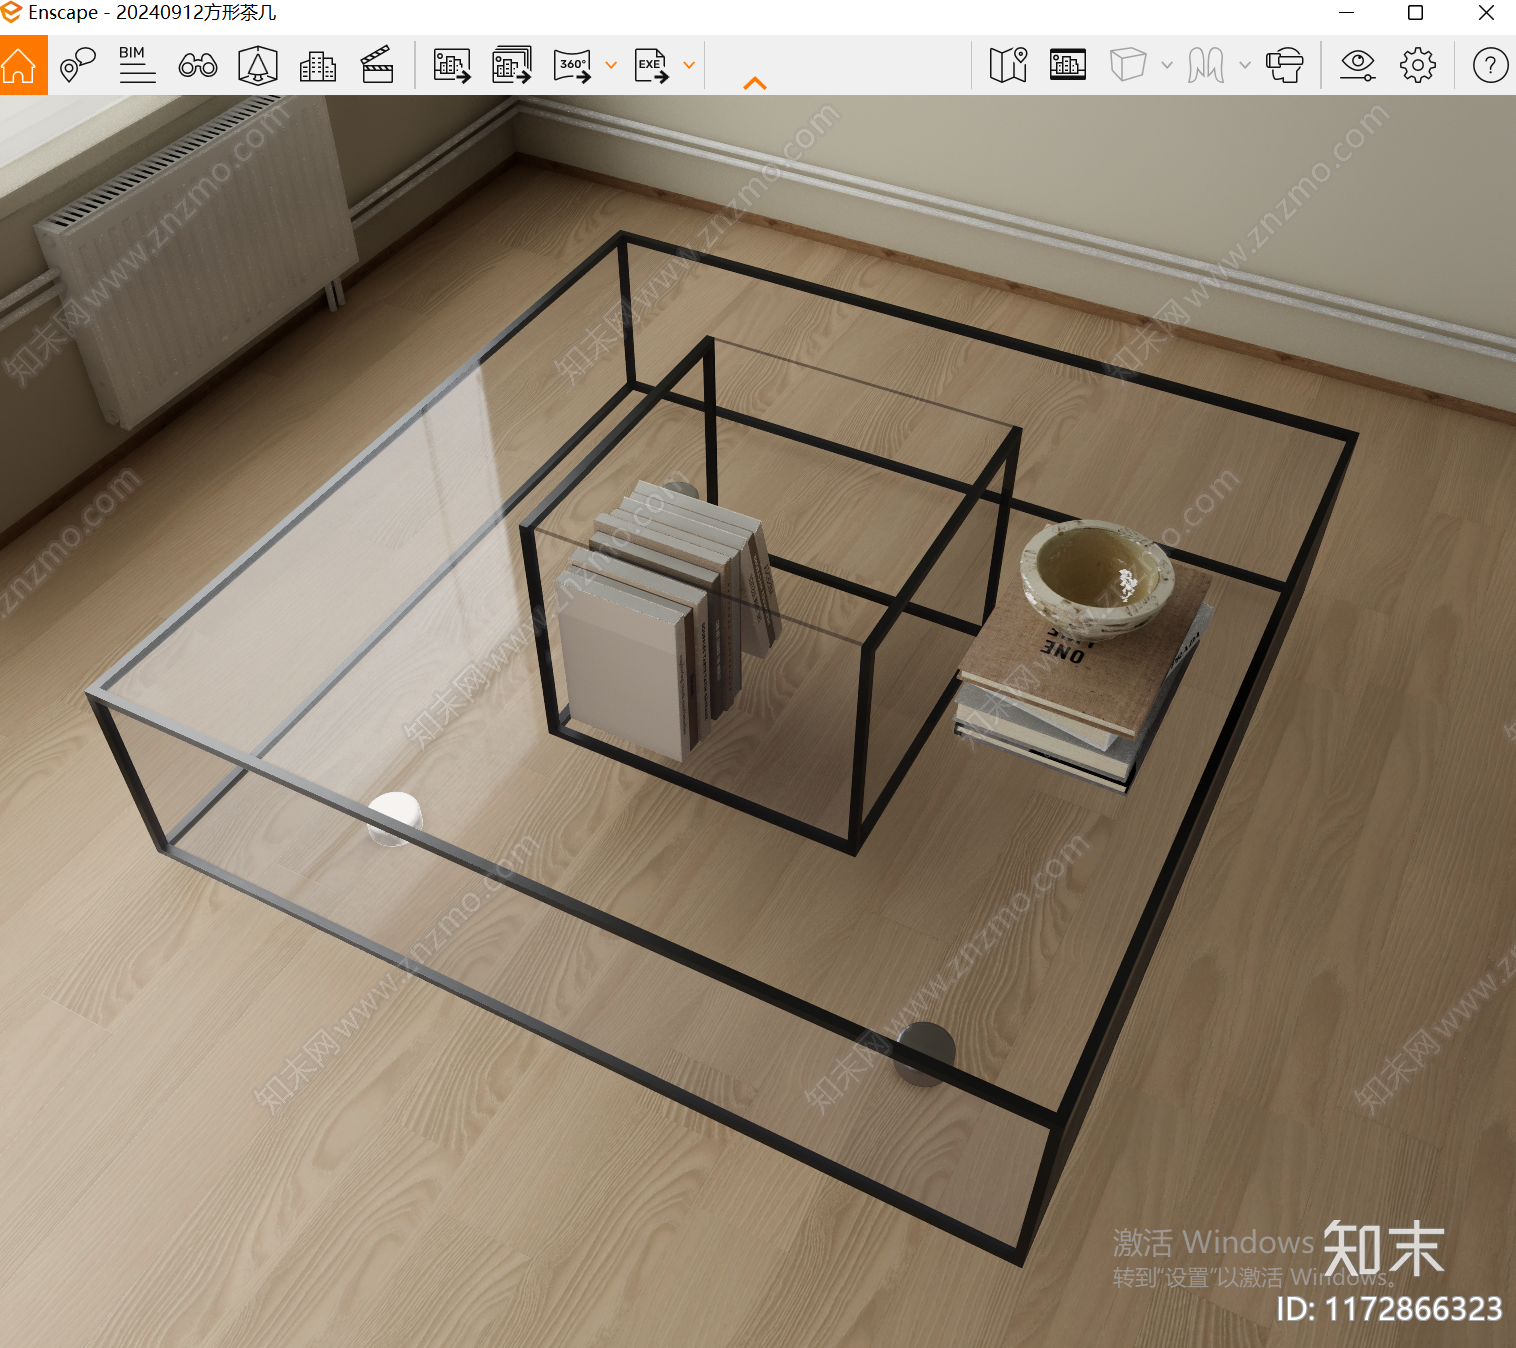Open the video editor clapperboard icon
Screen dimensions: 1516x1348
click(377, 65)
